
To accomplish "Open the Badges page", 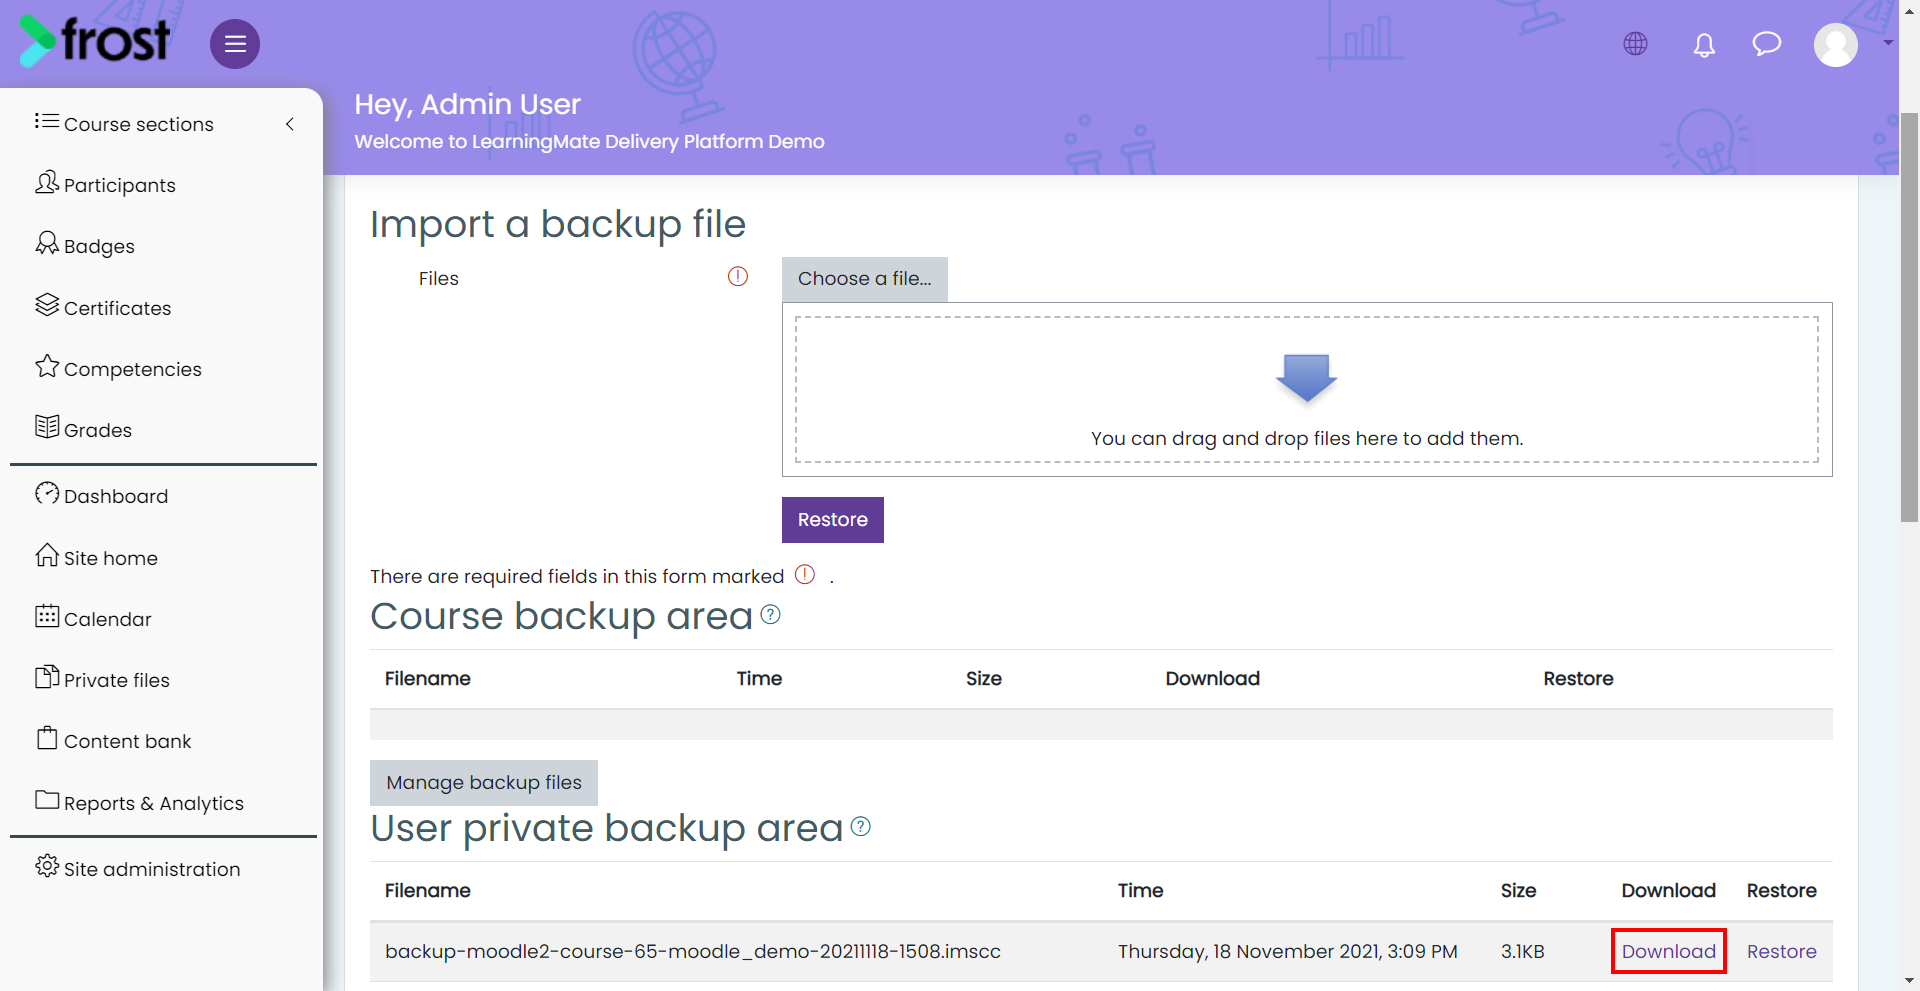I will pos(99,246).
